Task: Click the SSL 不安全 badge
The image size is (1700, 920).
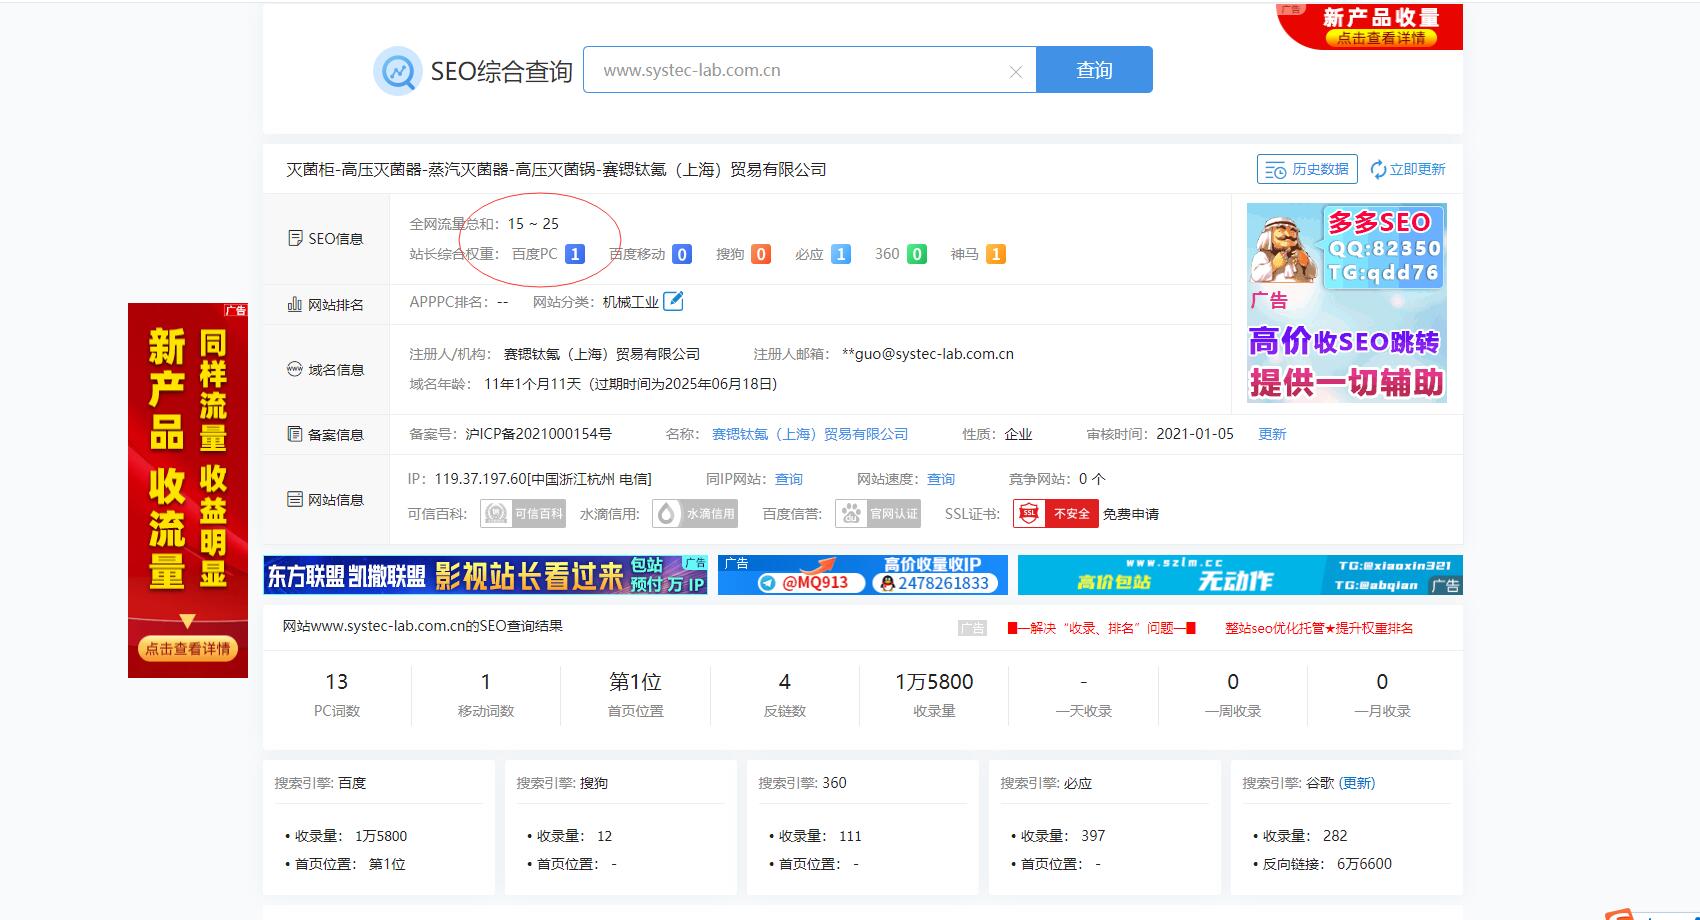Action: (1056, 514)
